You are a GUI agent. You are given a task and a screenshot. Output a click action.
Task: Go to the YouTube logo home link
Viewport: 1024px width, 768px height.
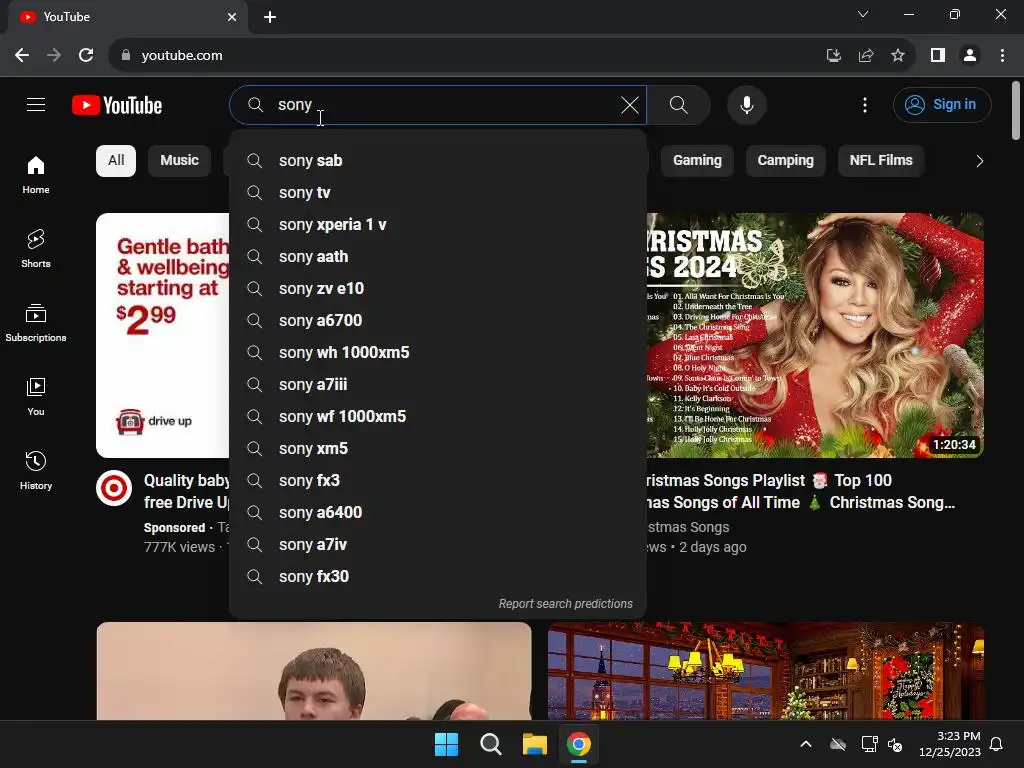coord(117,105)
